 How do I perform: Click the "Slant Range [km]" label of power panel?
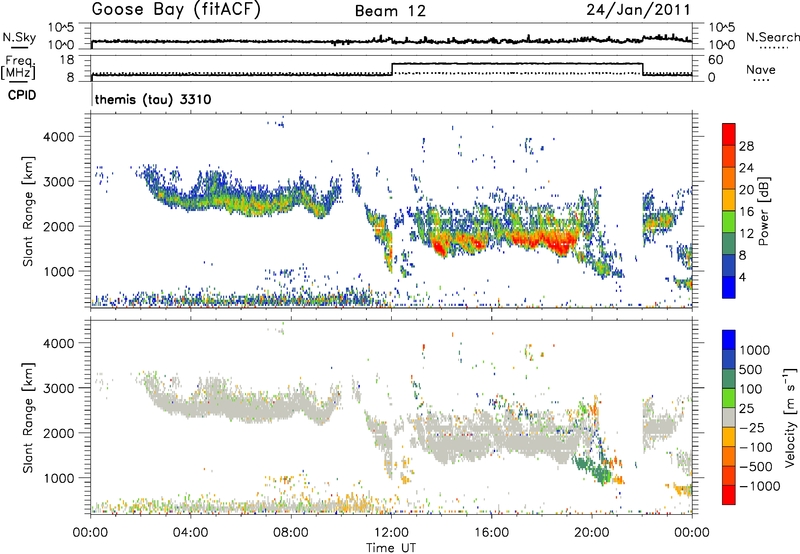tap(28, 211)
